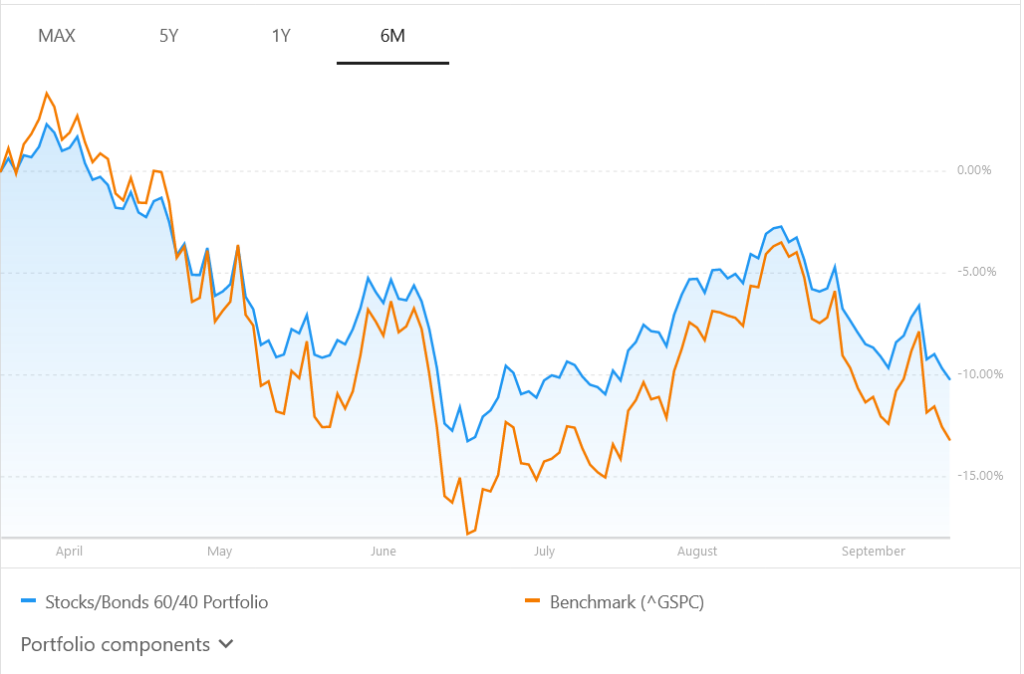Collapse the Portfolio components disclosure arrow

224,644
